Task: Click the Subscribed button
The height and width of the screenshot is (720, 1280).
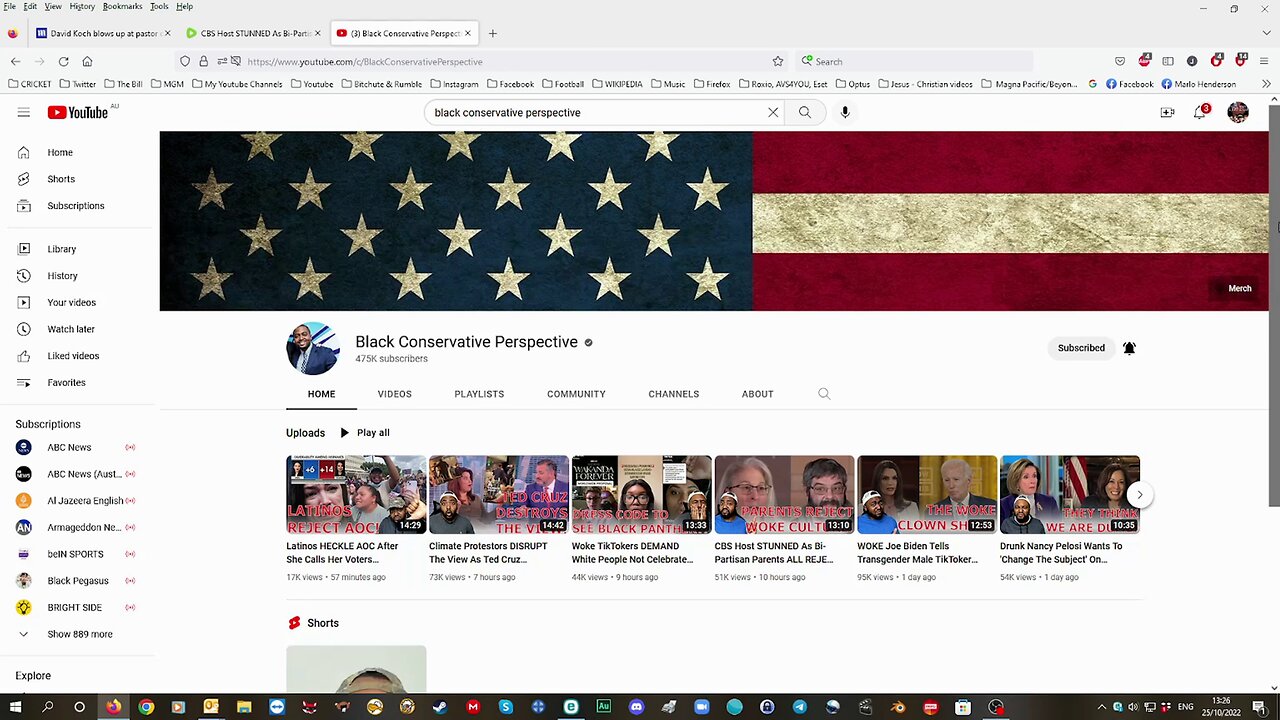Action: (1081, 348)
